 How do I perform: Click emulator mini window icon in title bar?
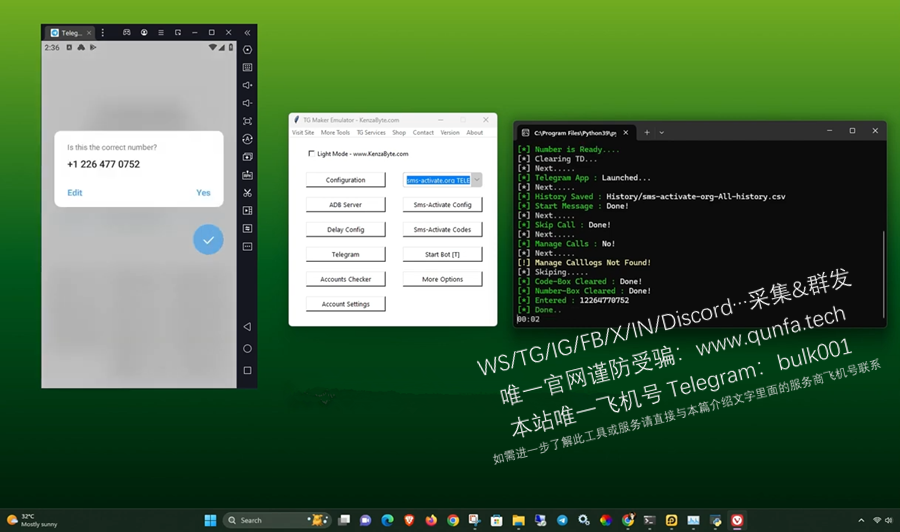tap(178, 33)
